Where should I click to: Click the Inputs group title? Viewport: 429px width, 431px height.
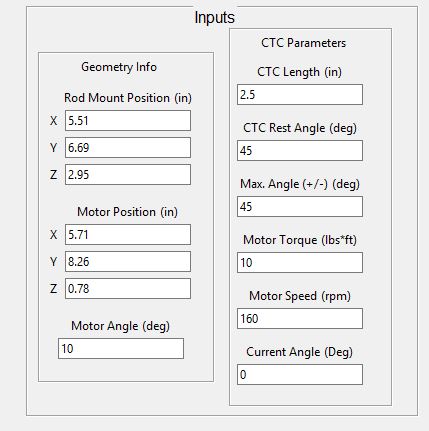pos(215,17)
